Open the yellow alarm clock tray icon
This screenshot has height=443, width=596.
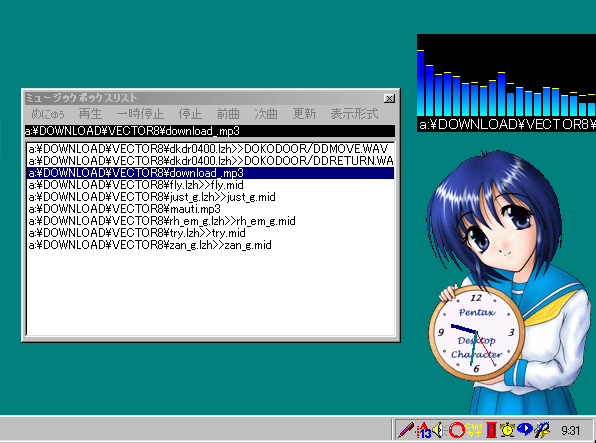coord(507,430)
